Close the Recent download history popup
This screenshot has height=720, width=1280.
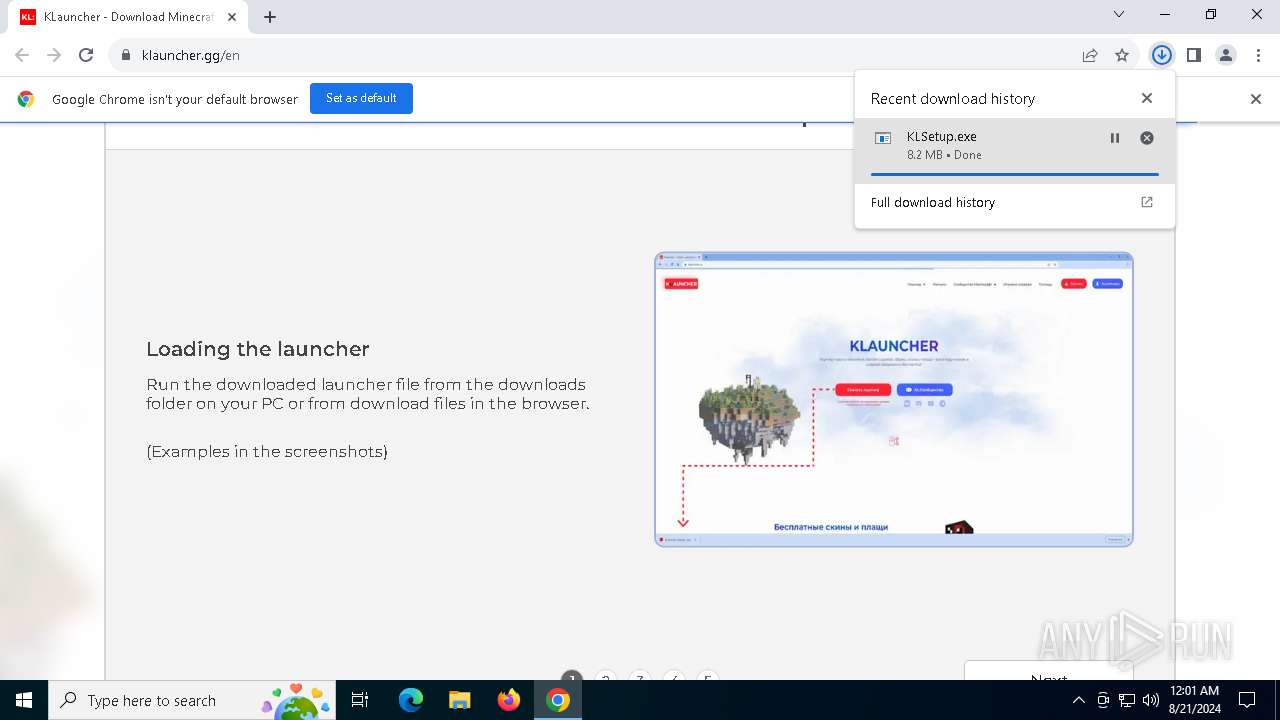pyautogui.click(x=1147, y=98)
